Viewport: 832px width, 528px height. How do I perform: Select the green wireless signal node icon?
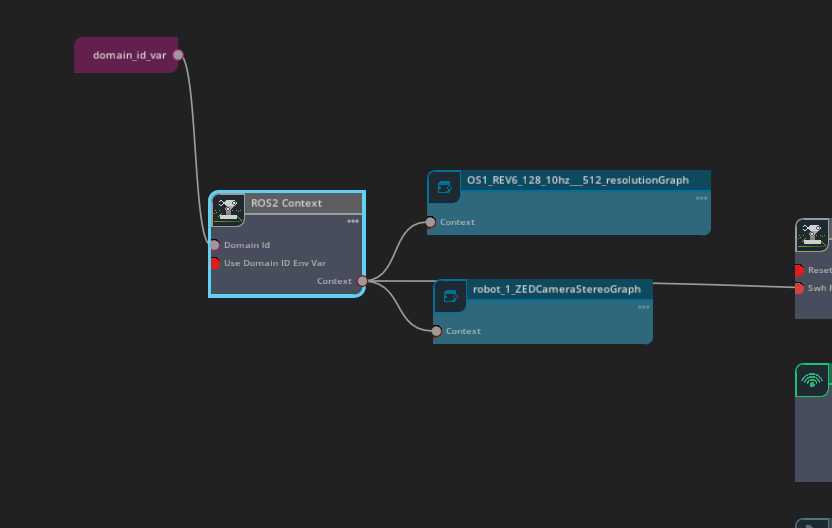click(812, 380)
